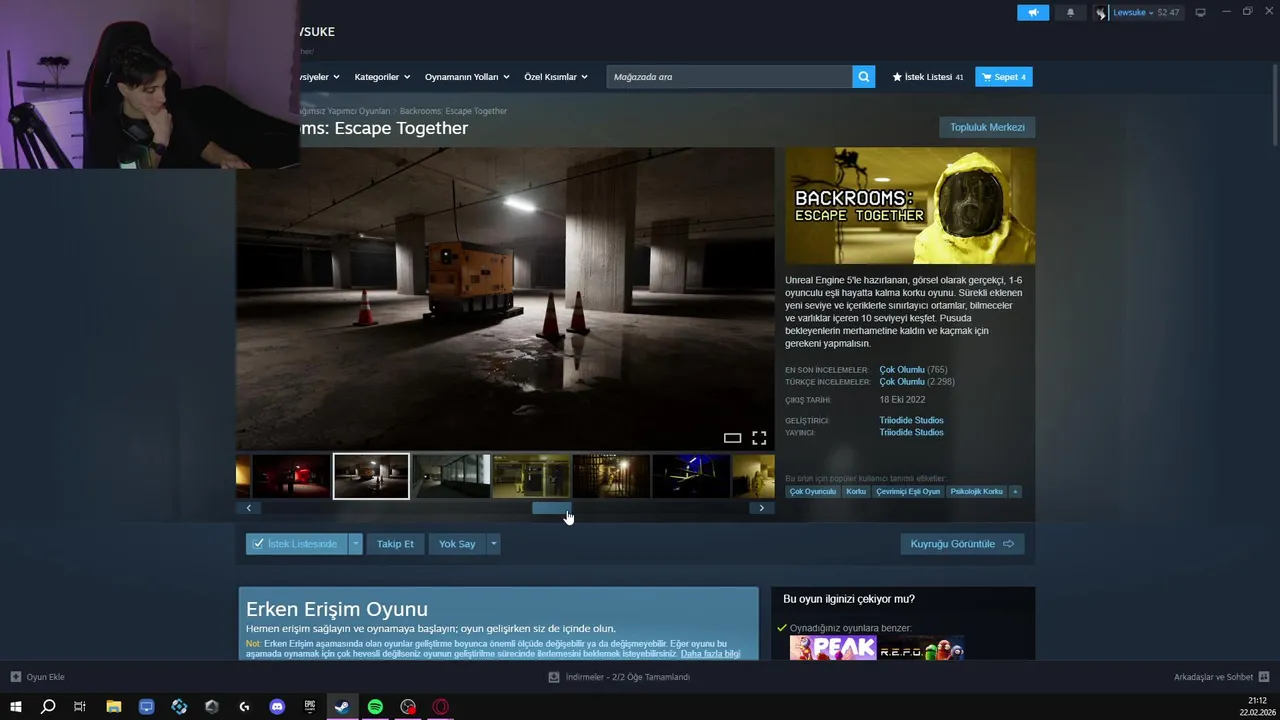Select the blue-lit dark screenshot thumbnail
Screen dimensions: 1280x720
click(x=691, y=476)
